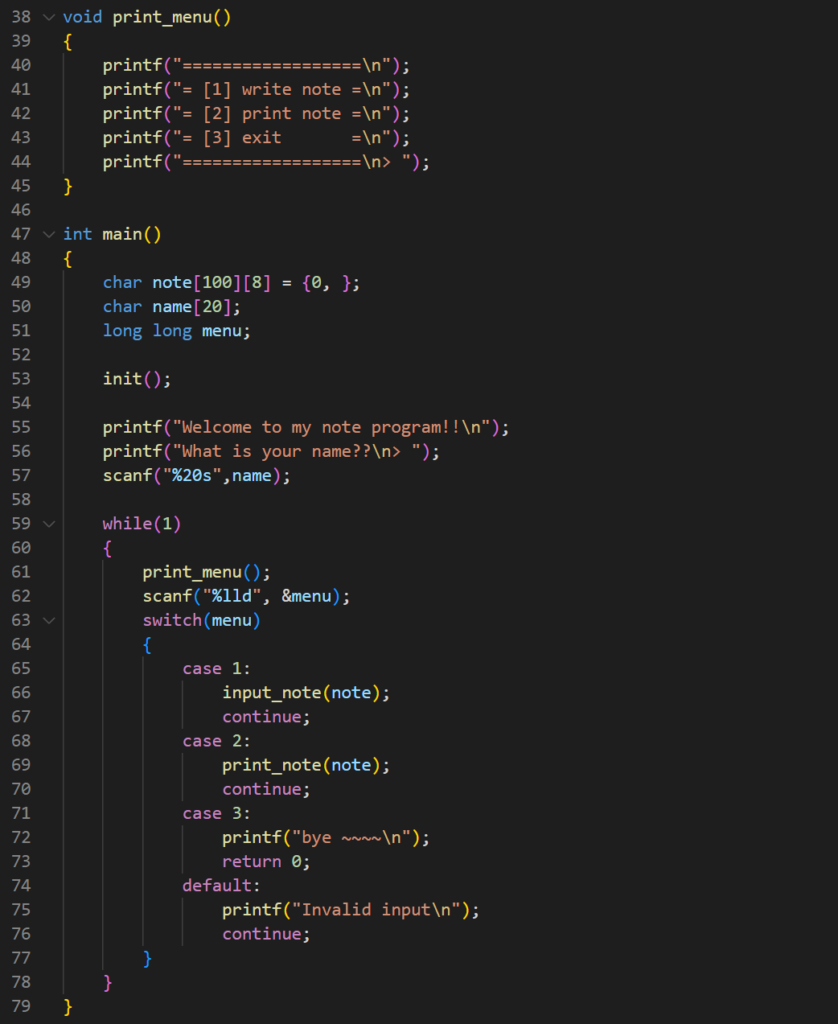This screenshot has width=838, height=1024.
Task: Click the 'char name[20];' declaration
Action: tap(171, 306)
